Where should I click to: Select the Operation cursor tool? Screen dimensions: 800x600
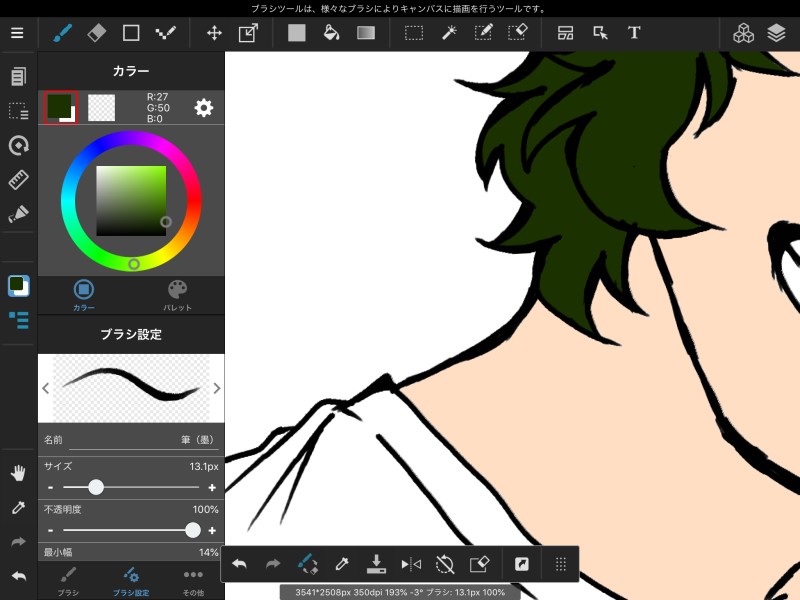click(600, 33)
